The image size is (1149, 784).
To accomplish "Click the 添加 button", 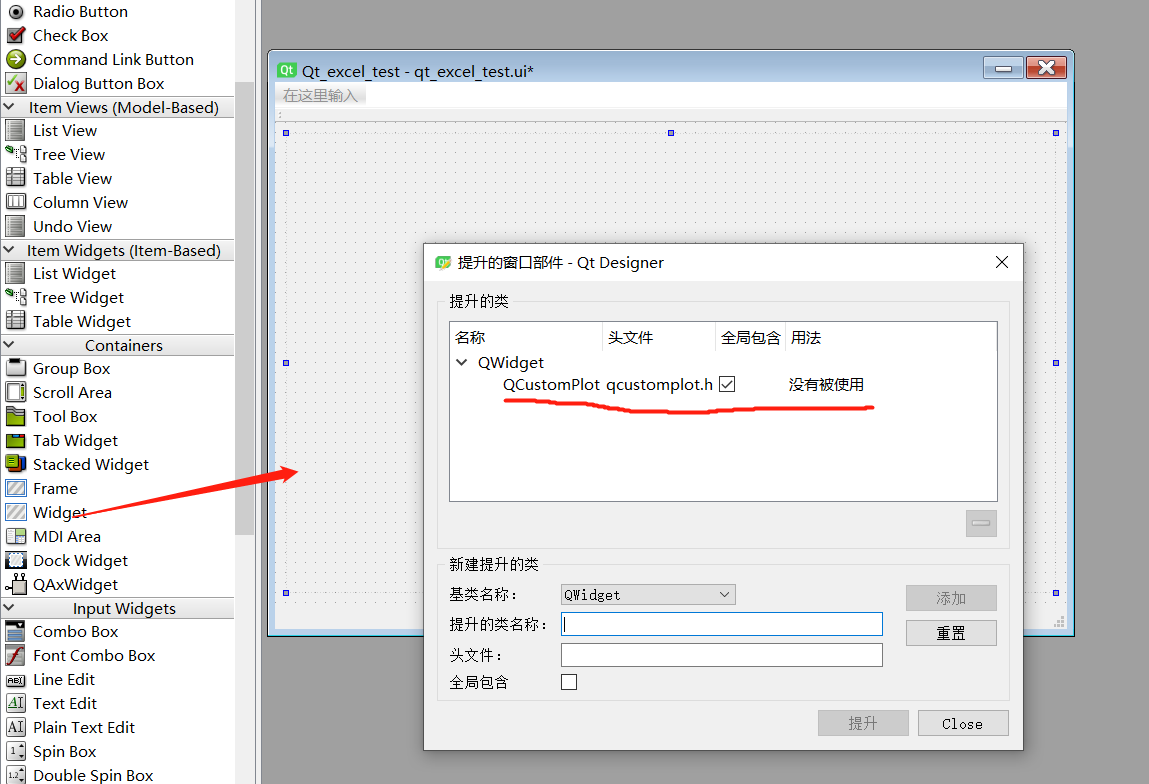I will point(951,598).
